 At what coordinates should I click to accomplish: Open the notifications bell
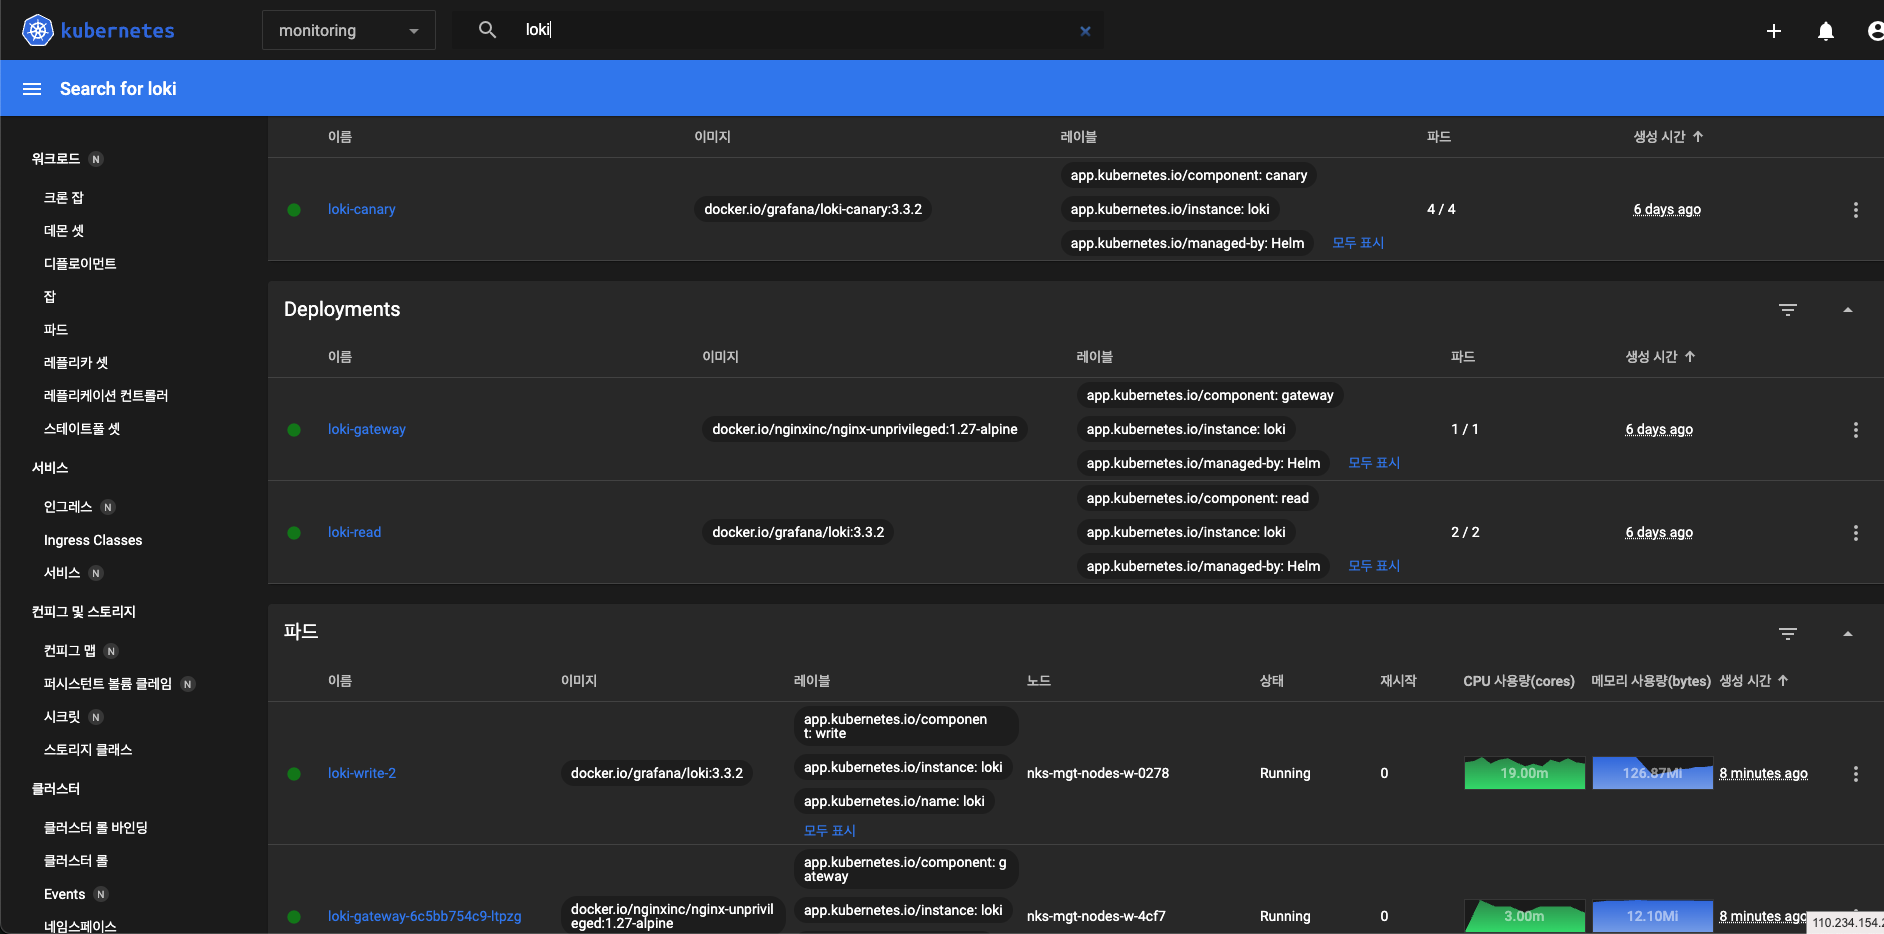pyautogui.click(x=1826, y=31)
